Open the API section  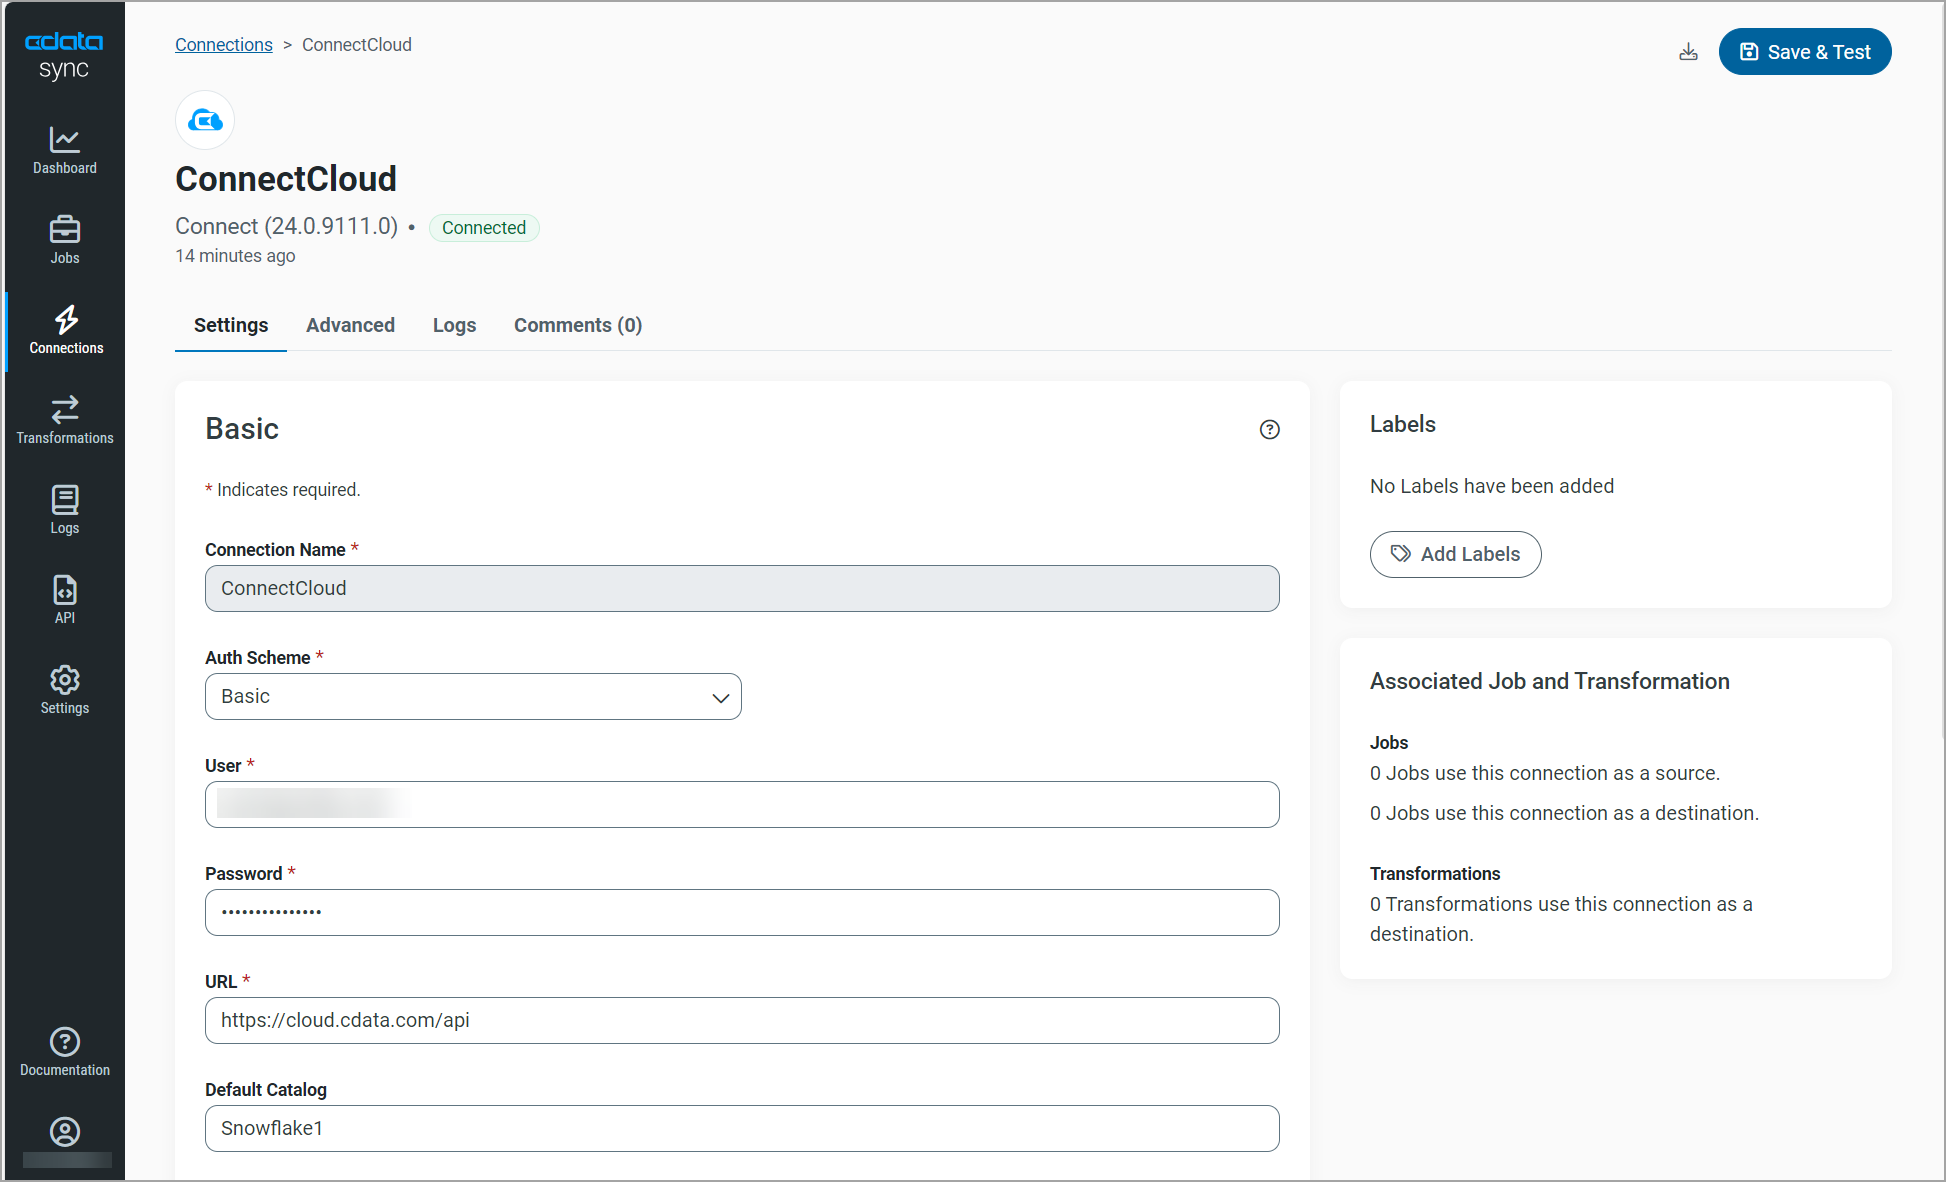[64, 598]
